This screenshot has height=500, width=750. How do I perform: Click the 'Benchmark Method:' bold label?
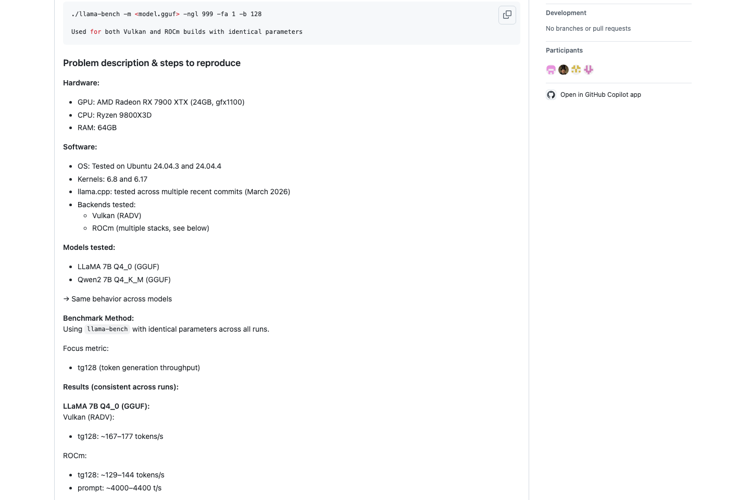click(99, 318)
